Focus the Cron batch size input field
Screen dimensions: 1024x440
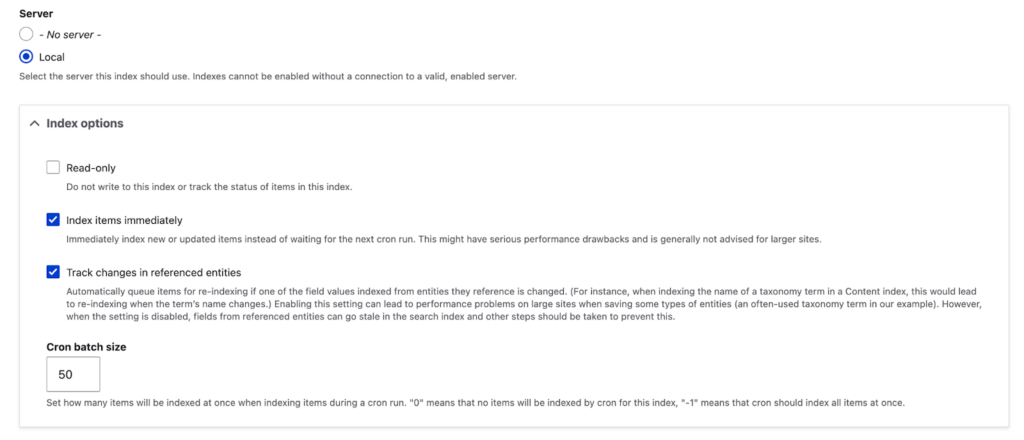tap(73, 375)
